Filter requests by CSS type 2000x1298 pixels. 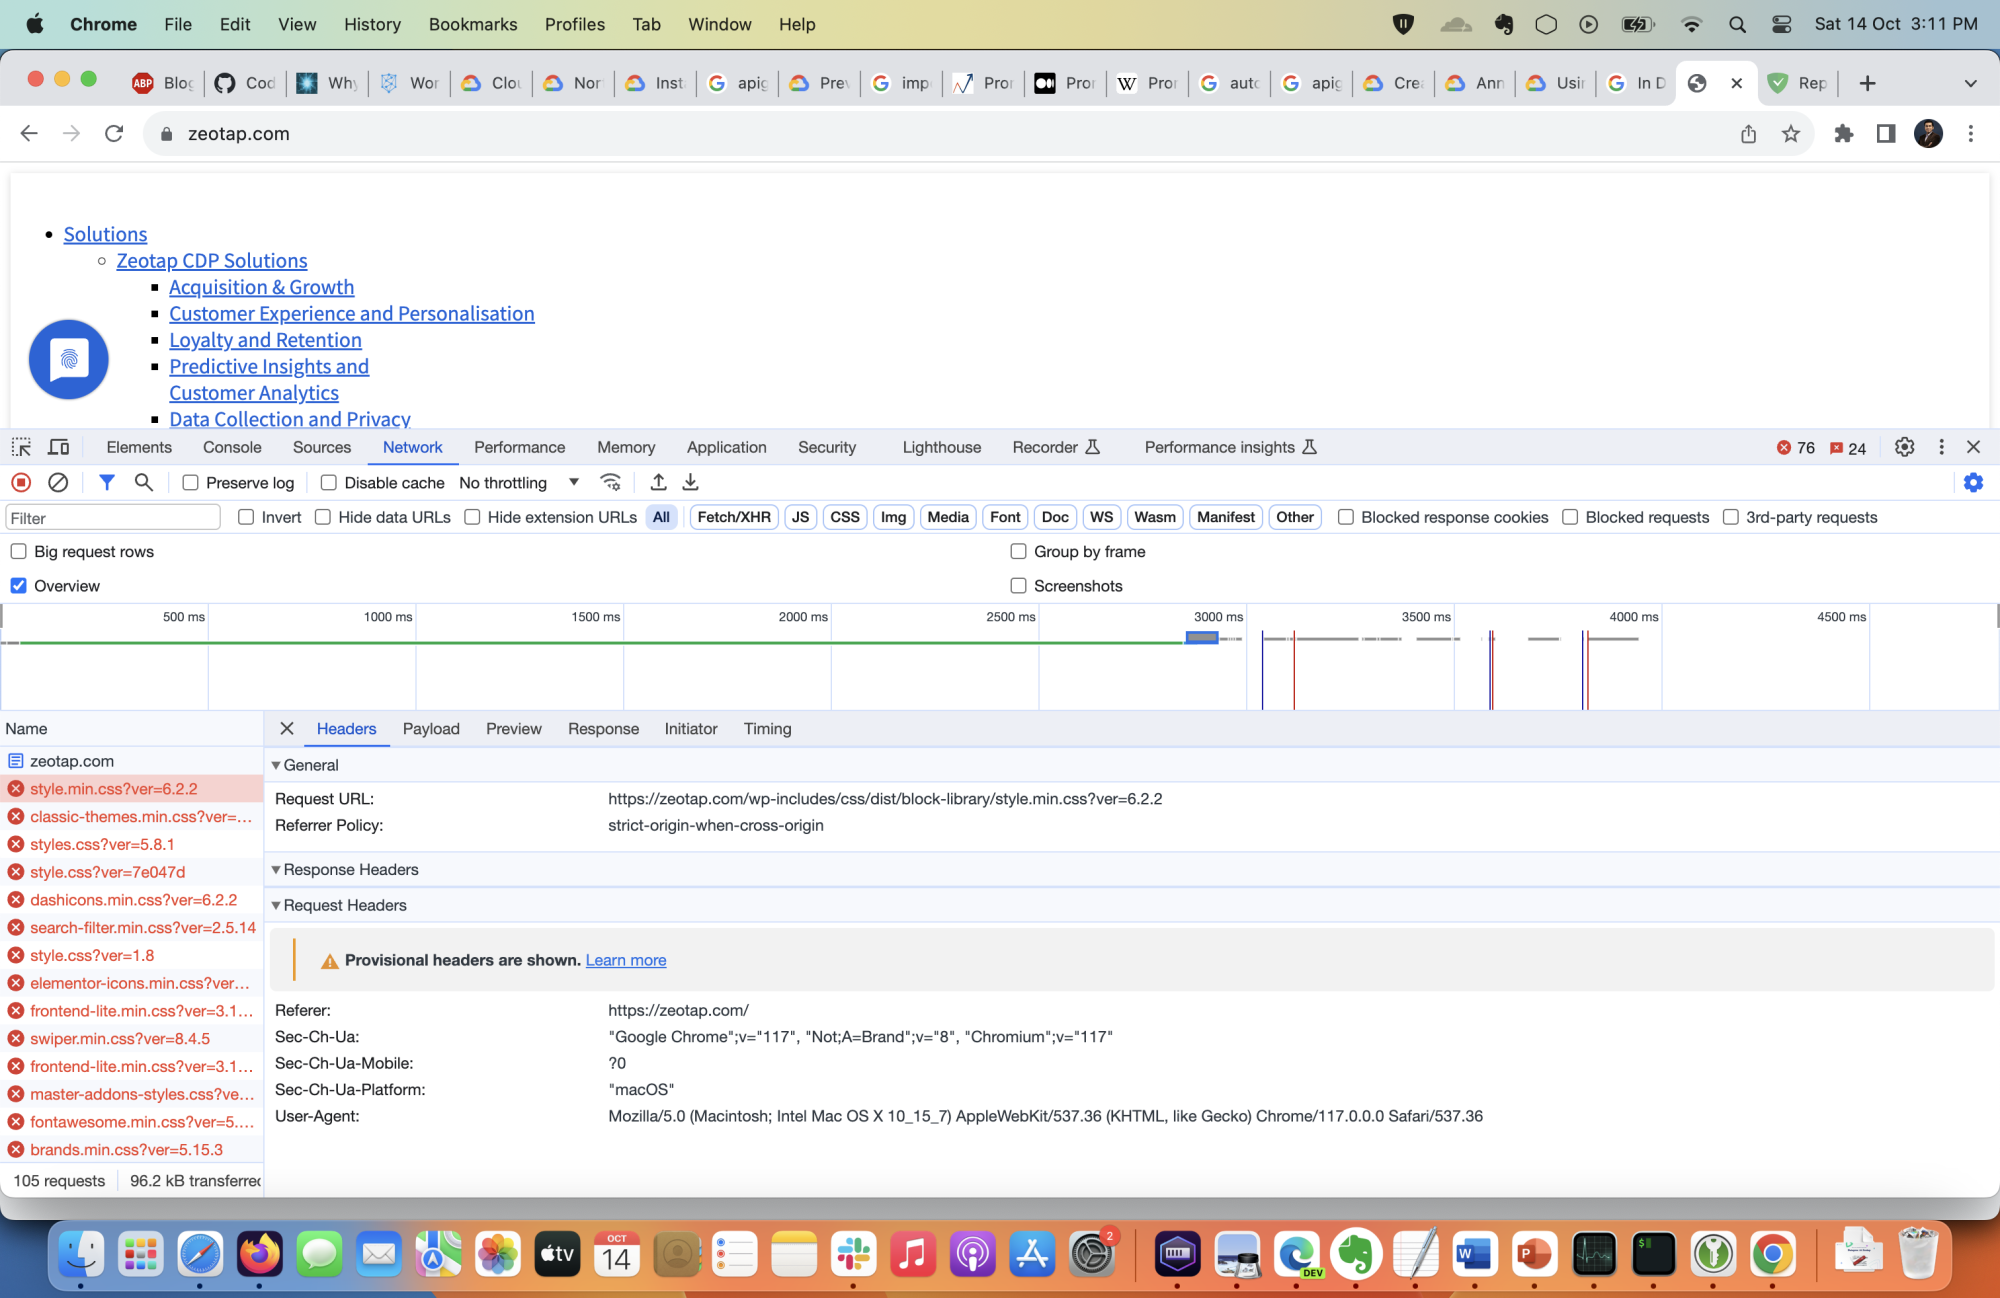844,517
